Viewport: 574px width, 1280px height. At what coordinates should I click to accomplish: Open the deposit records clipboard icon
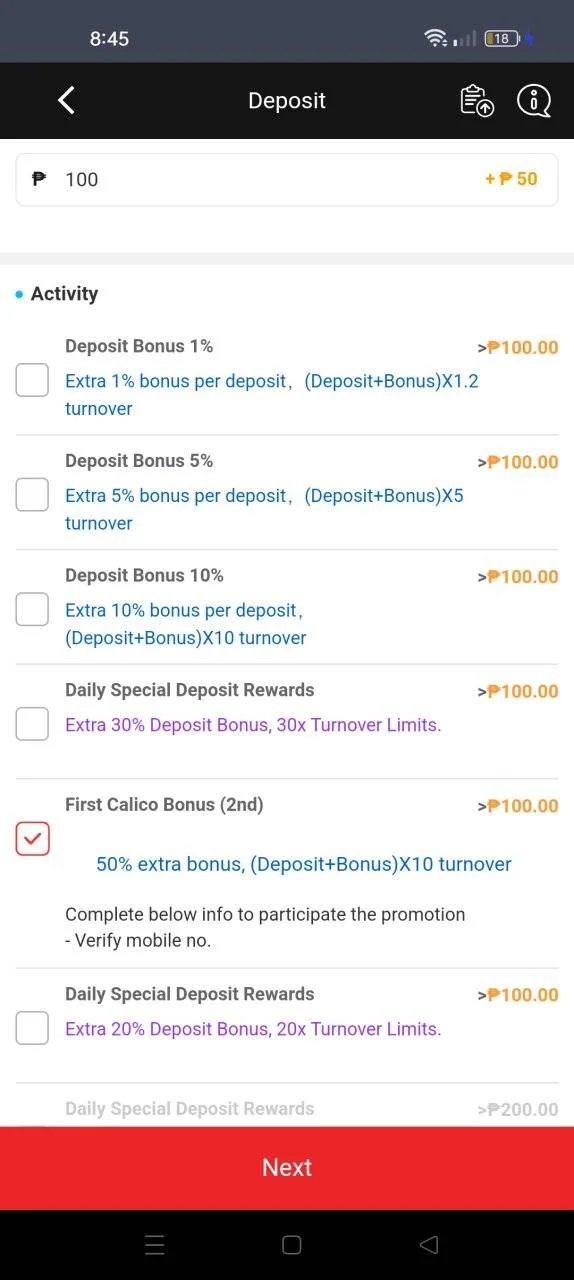(x=476, y=100)
